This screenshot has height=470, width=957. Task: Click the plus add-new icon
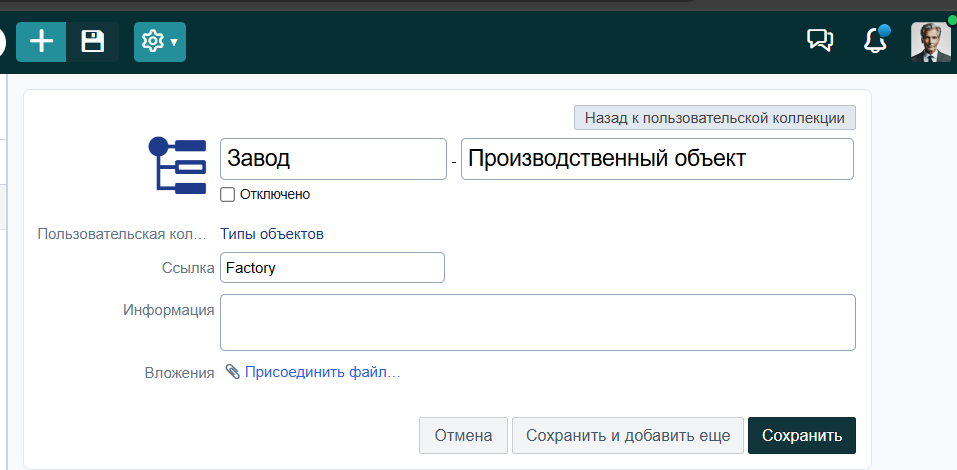coord(42,42)
